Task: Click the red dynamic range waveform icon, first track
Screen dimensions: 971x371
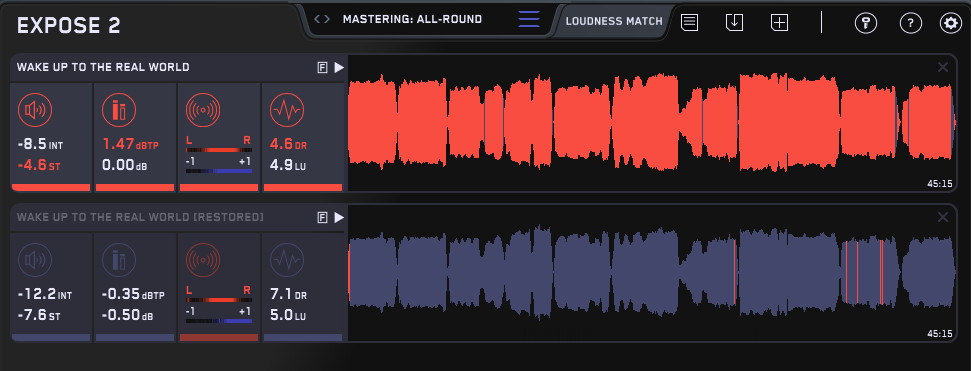Action: click(x=286, y=110)
